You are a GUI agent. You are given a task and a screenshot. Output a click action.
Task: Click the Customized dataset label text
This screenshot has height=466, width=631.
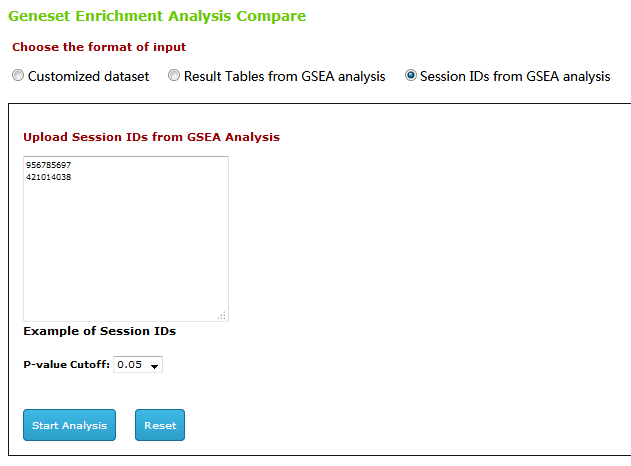(88, 76)
